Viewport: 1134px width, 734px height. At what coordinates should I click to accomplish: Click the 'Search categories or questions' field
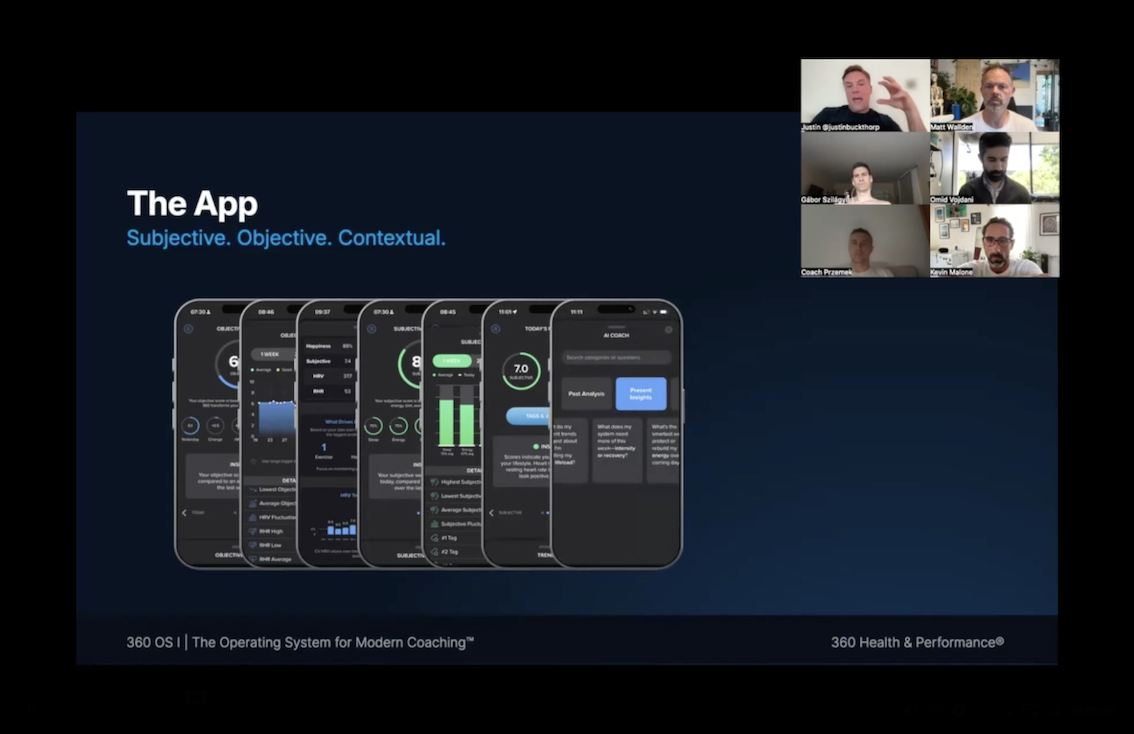click(616, 357)
